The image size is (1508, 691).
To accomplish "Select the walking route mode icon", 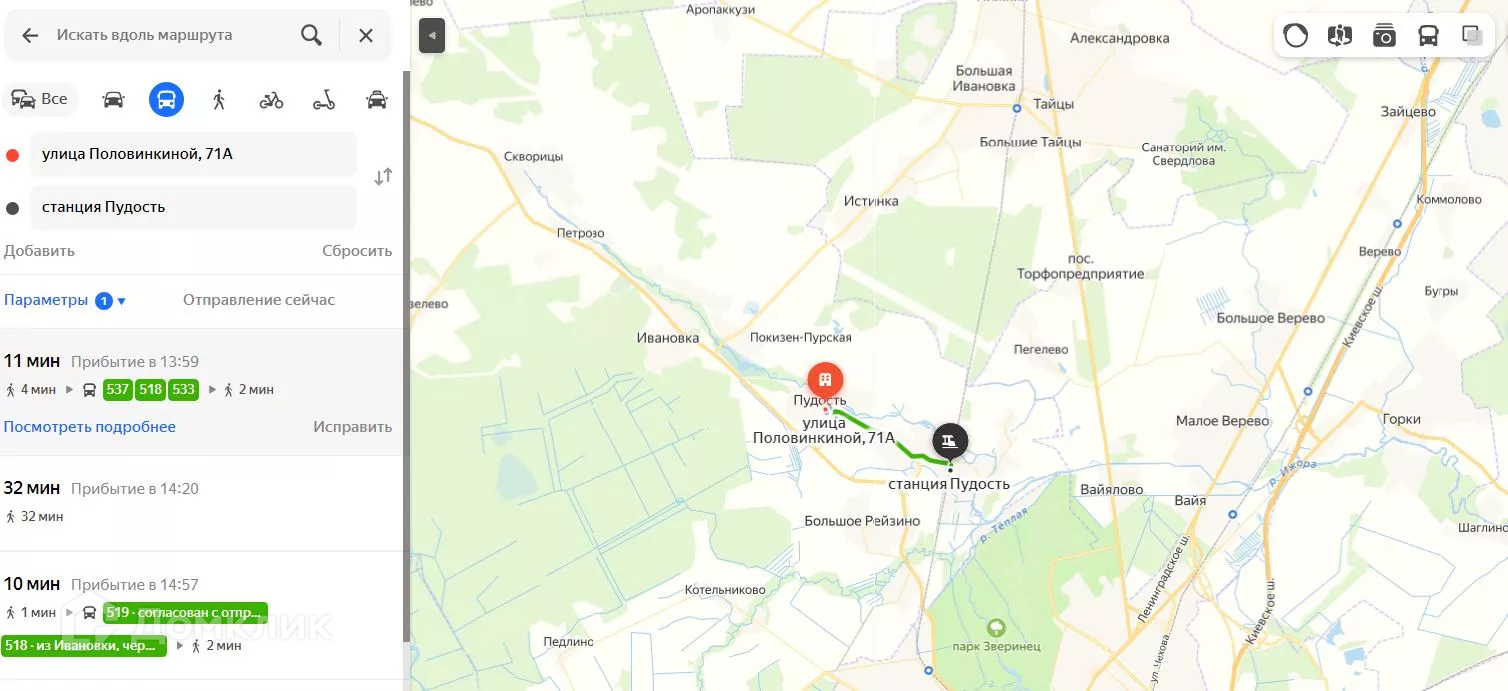I will 219,99.
